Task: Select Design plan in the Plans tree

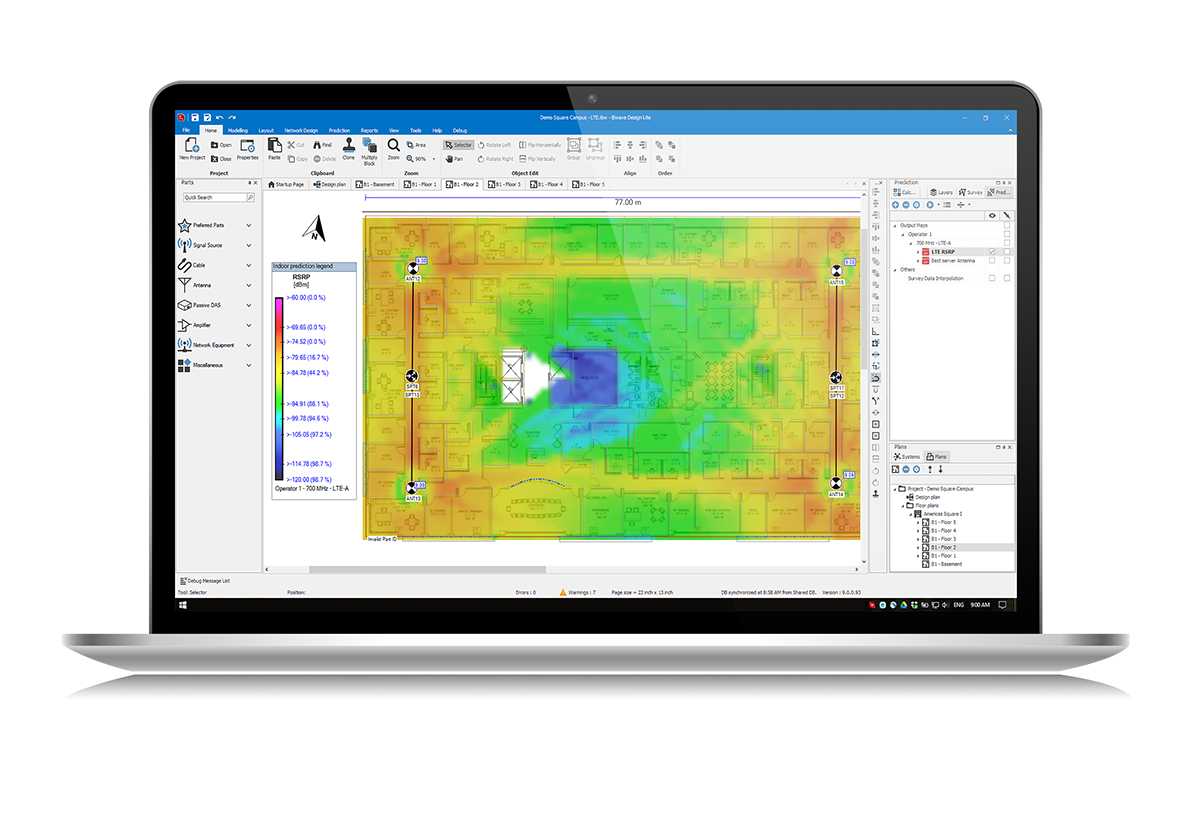Action: click(x=924, y=497)
